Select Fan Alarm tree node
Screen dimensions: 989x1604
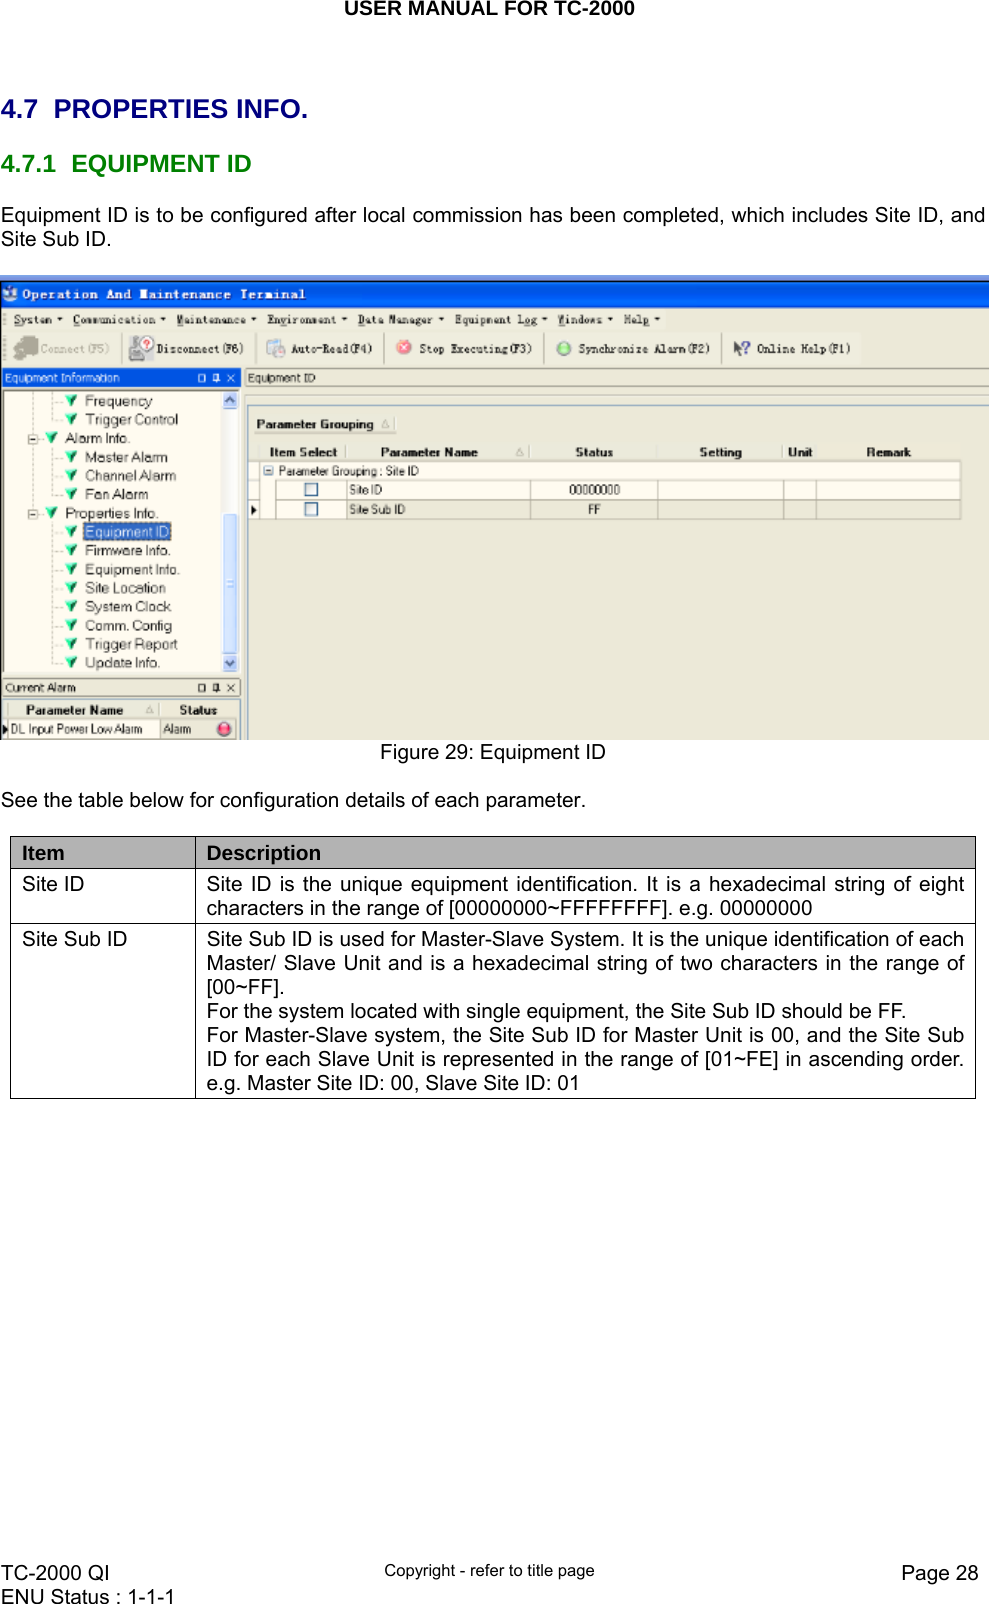point(116,494)
